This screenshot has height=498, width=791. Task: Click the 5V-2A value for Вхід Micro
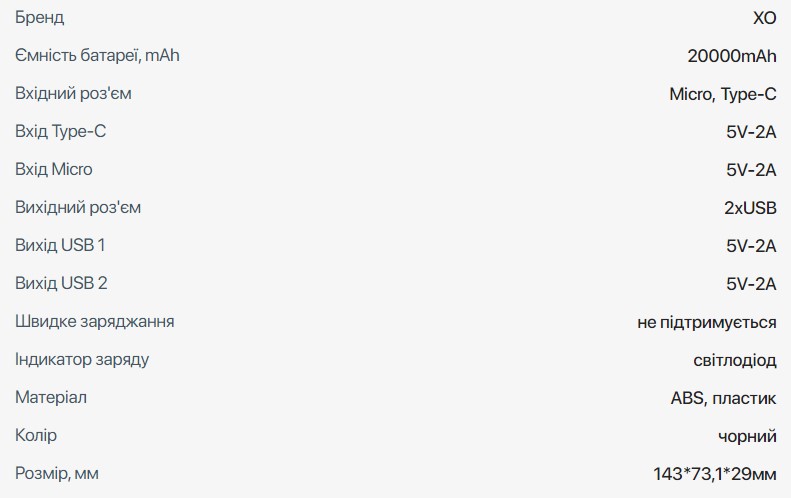[x=751, y=170]
